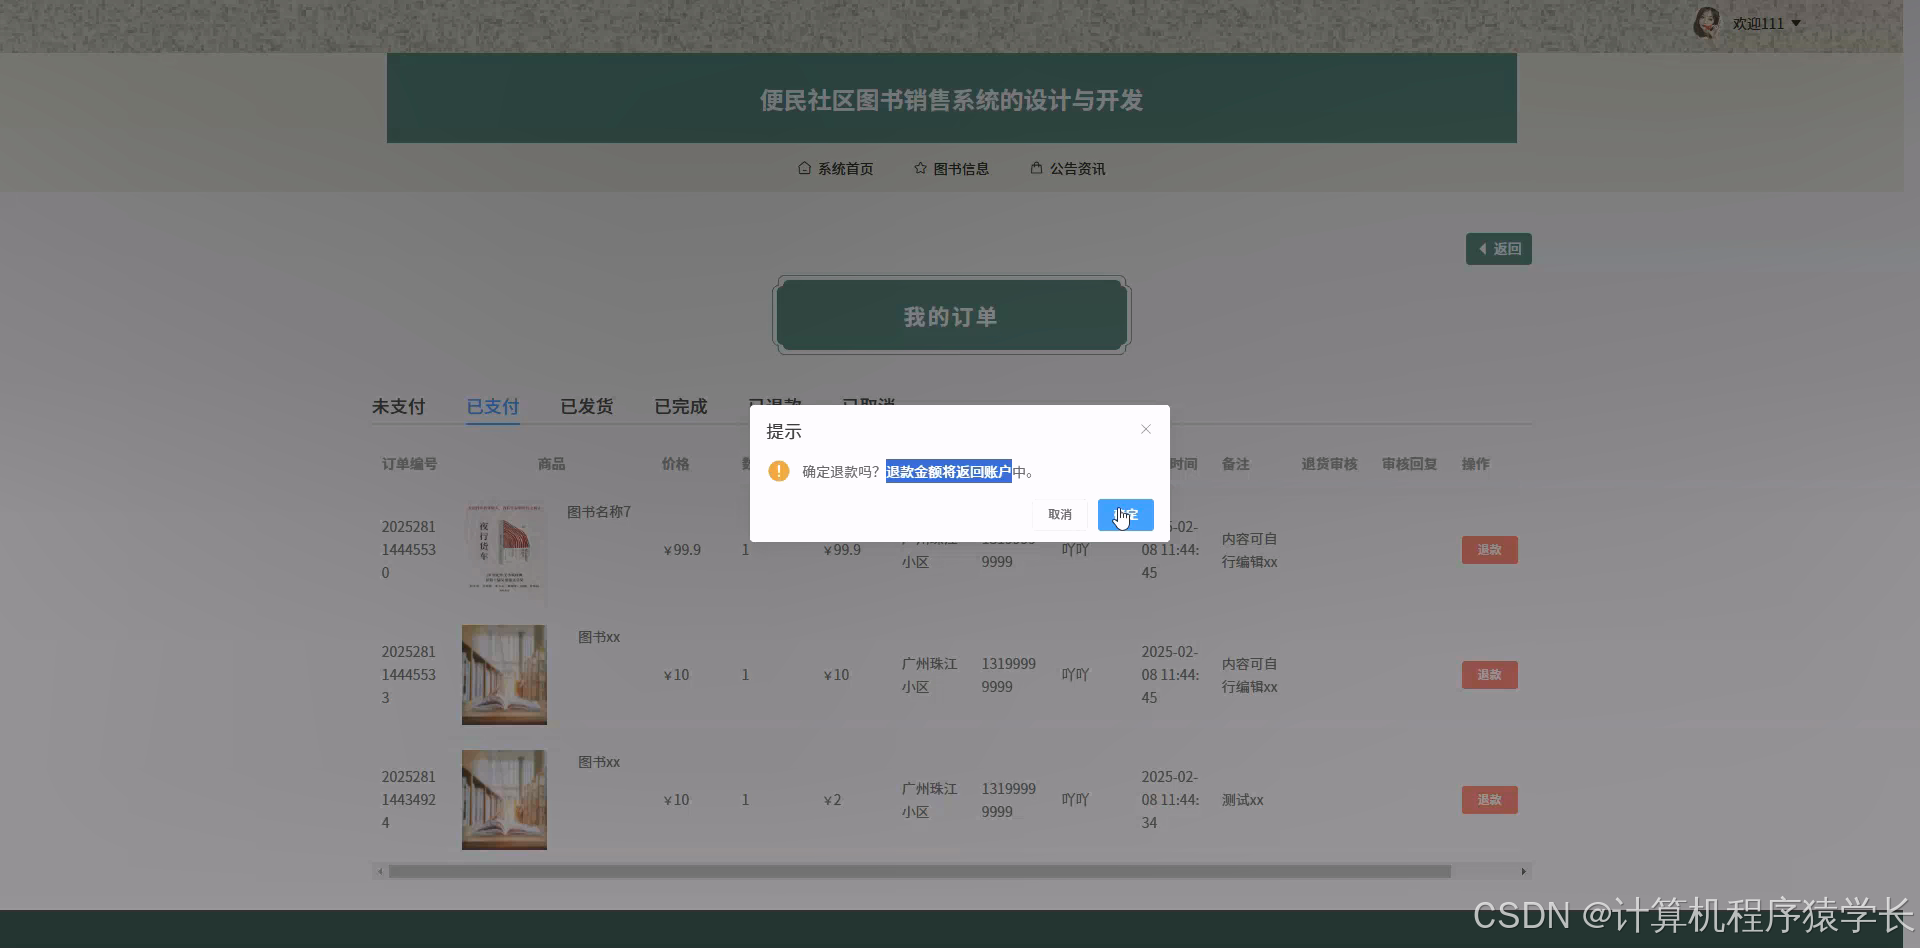Click the book thumbnail of order 20252811444533

click(504, 675)
